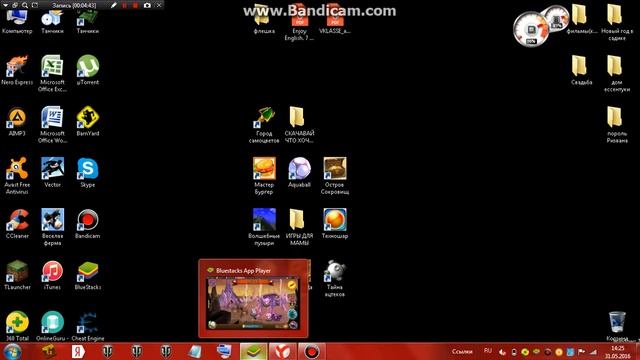The image size is (640, 360).
Task: Click the fullscreen rectangle icon in Bandicam bar
Action: click(x=35, y=5)
